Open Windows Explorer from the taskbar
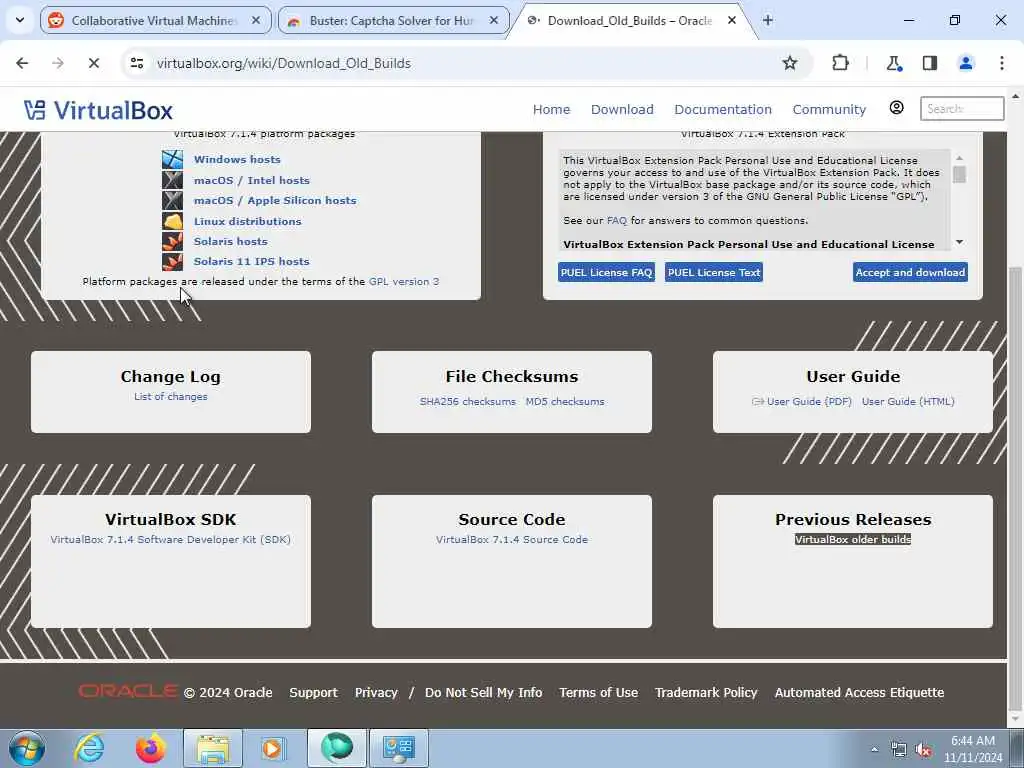1024x768 pixels. pos(213,748)
